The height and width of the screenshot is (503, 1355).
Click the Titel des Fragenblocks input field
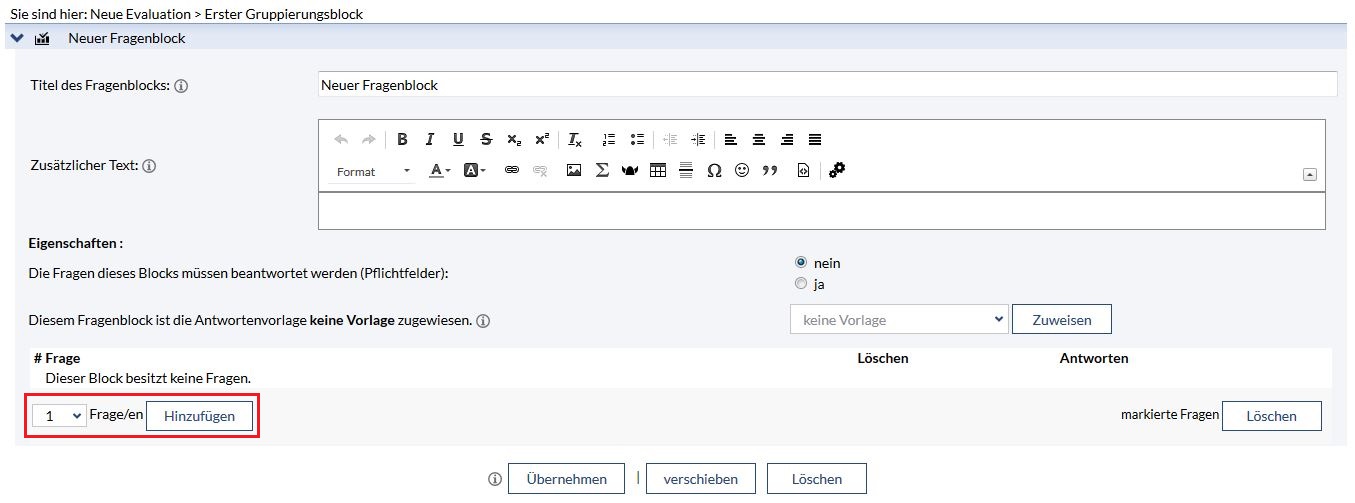826,85
